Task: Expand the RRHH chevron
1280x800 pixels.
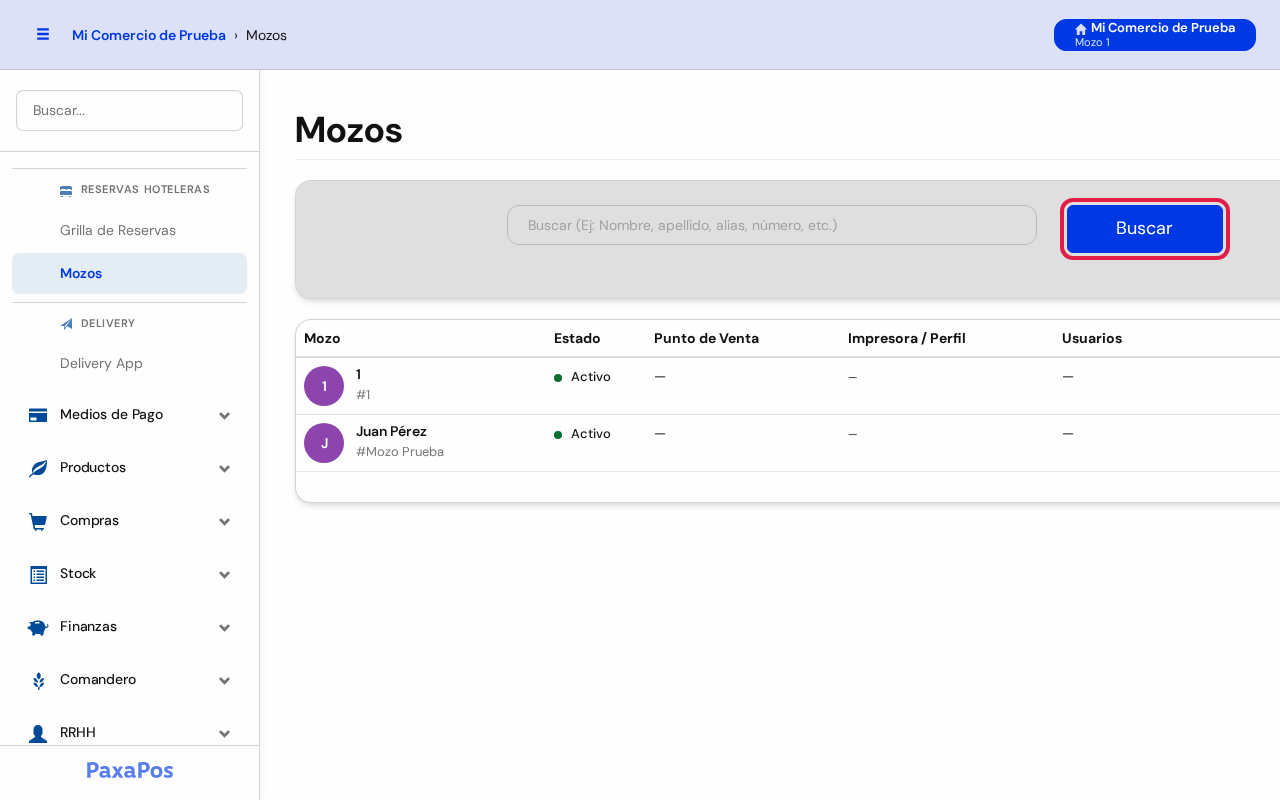Action: 225,734
